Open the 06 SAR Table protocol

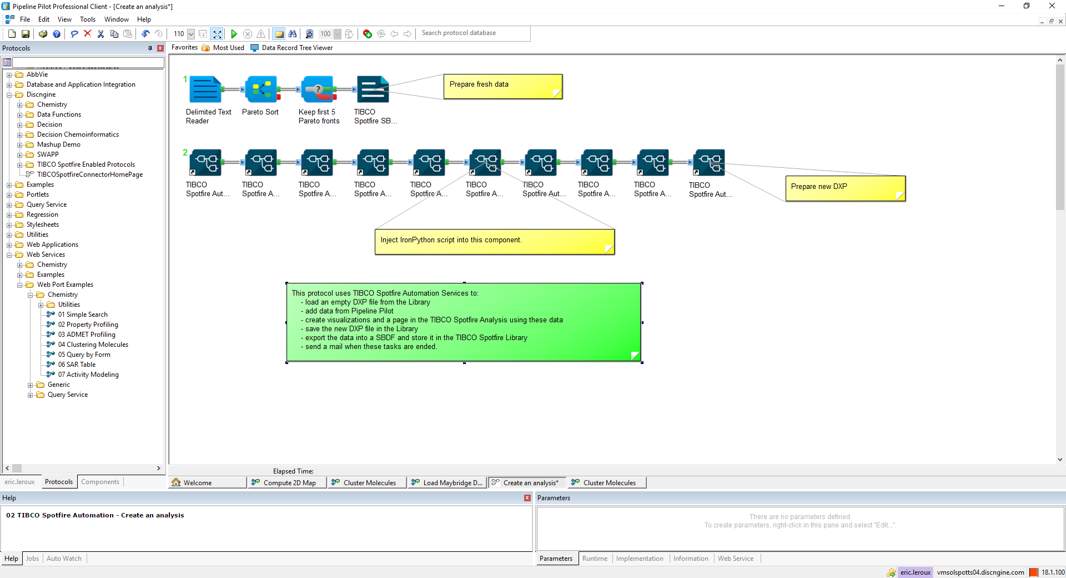pyautogui.click(x=77, y=364)
